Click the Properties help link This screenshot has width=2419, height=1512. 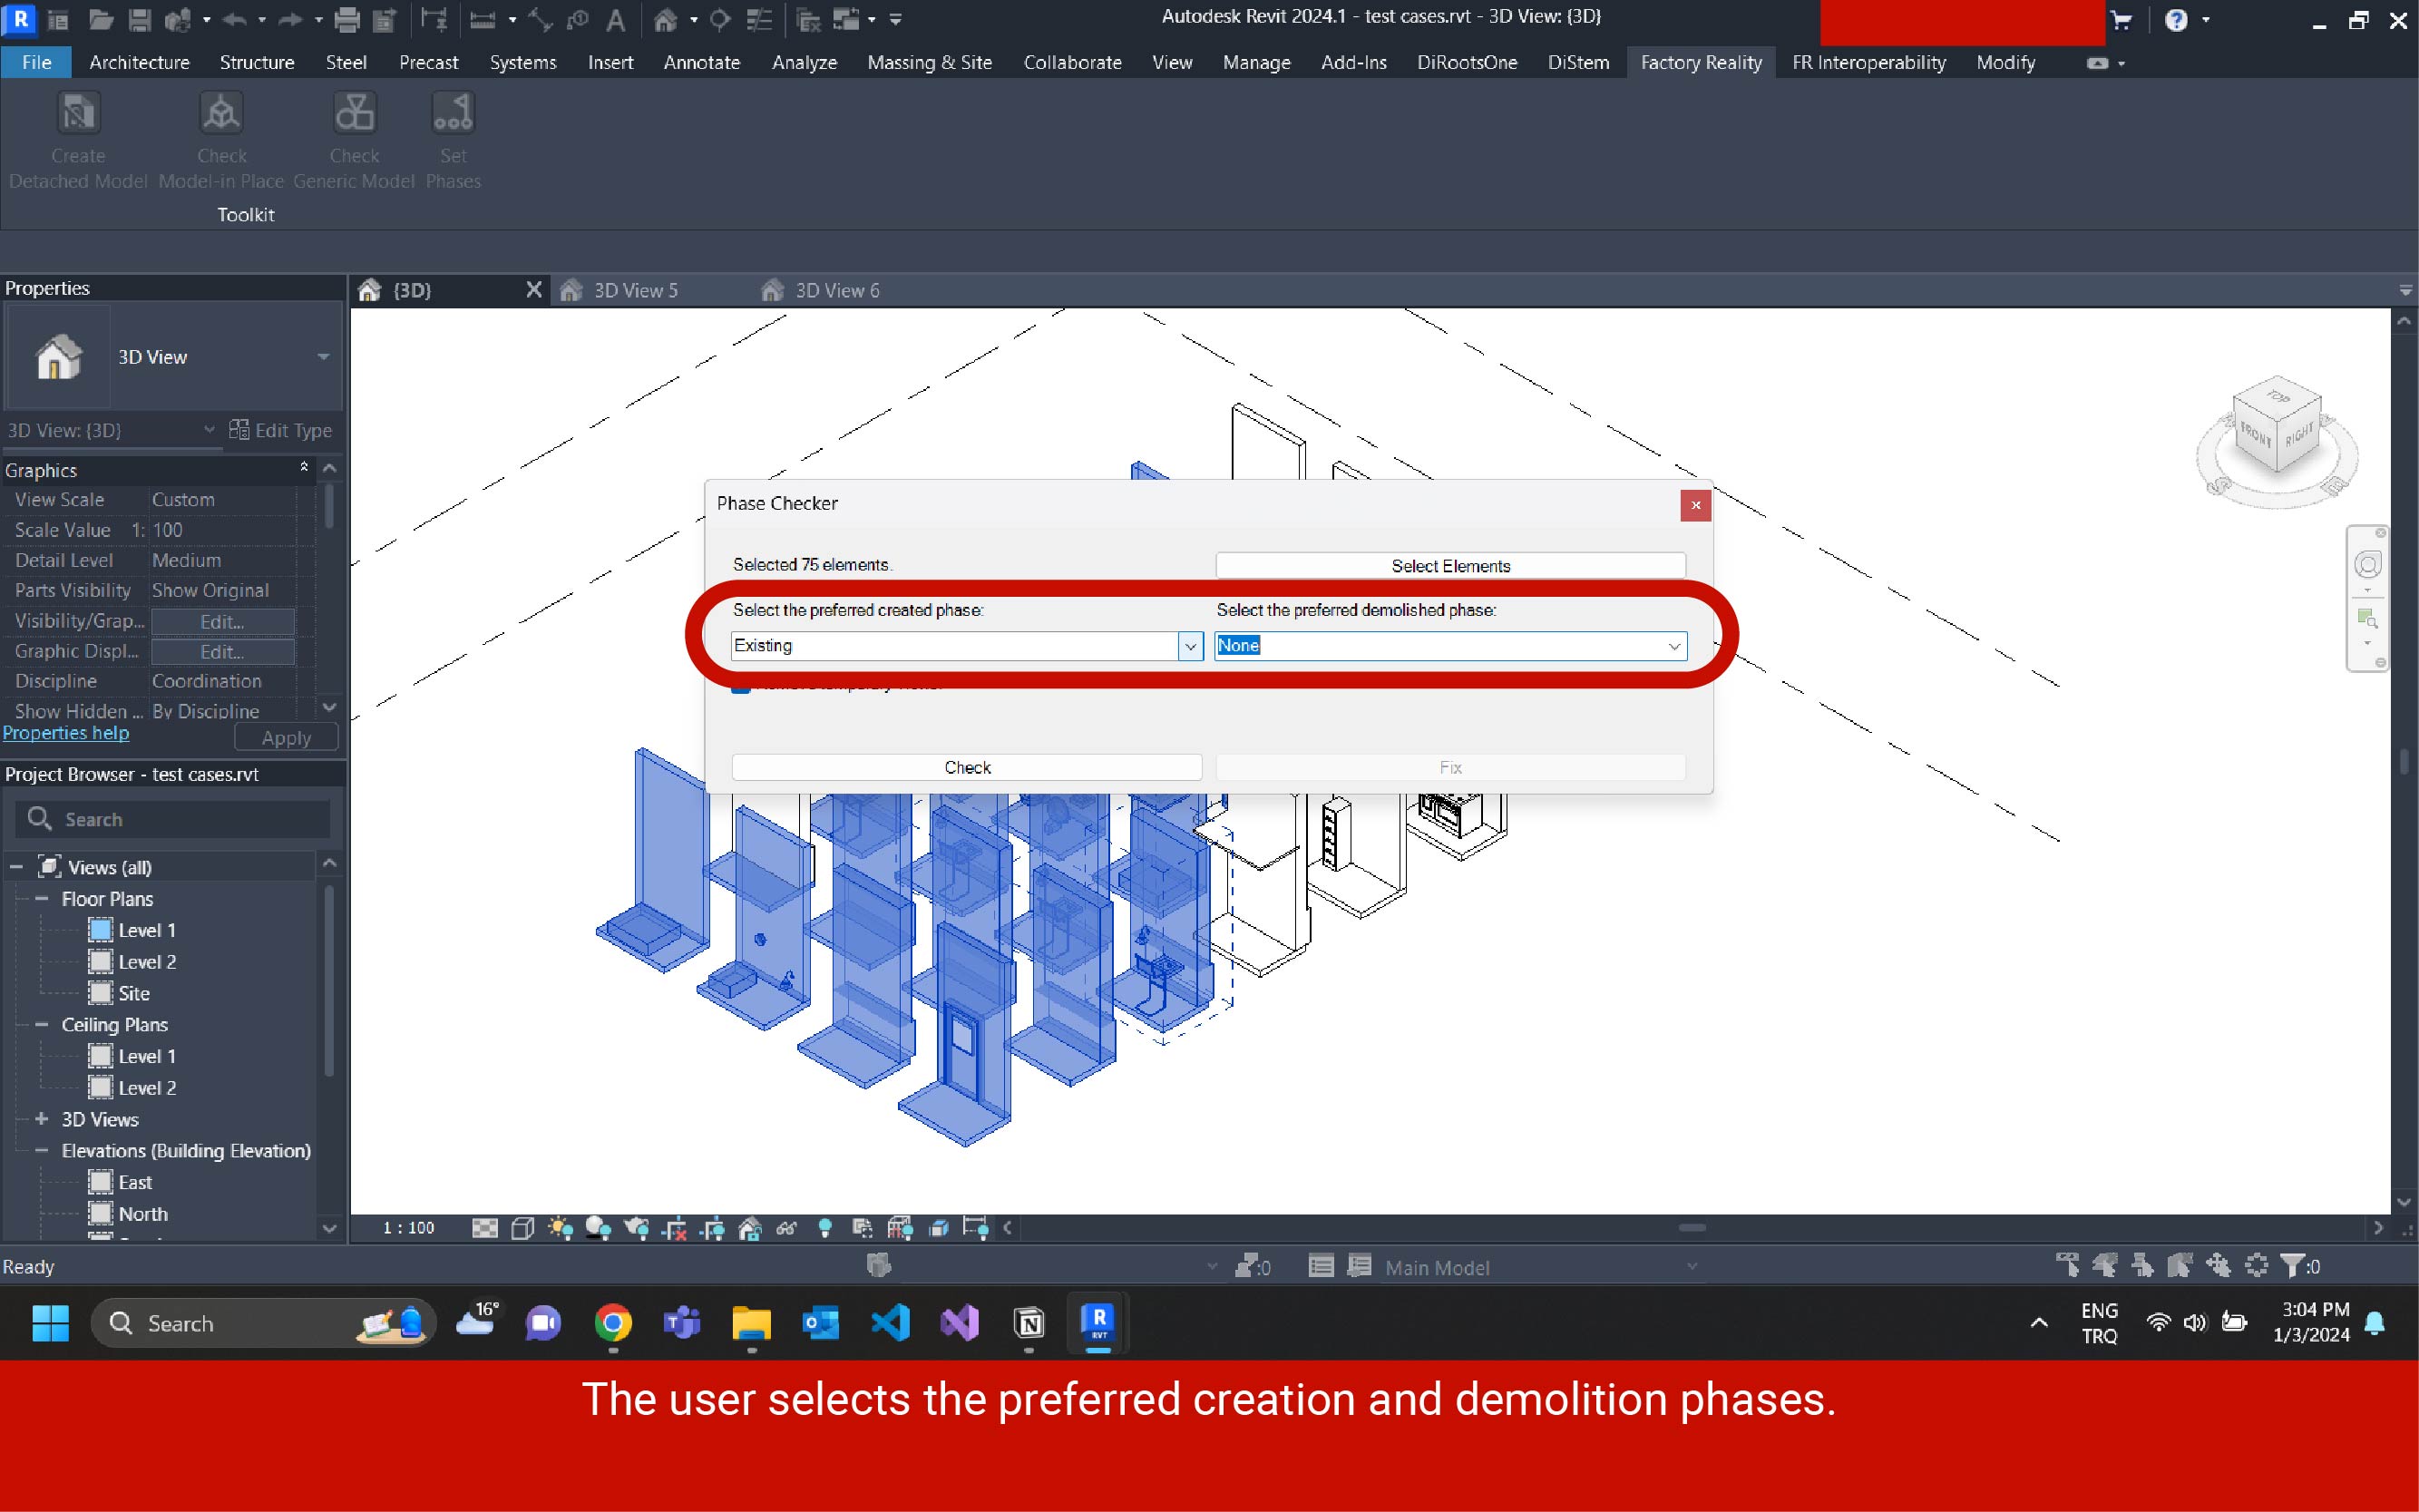click(x=66, y=733)
